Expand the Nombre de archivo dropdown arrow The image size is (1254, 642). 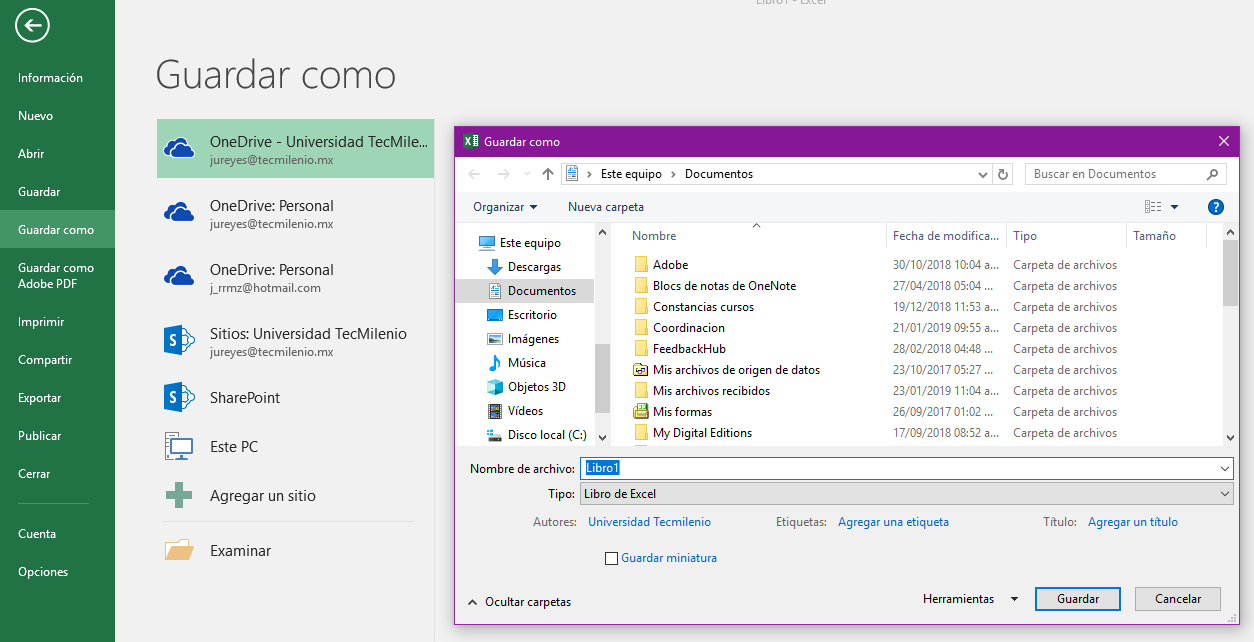tap(1225, 468)
